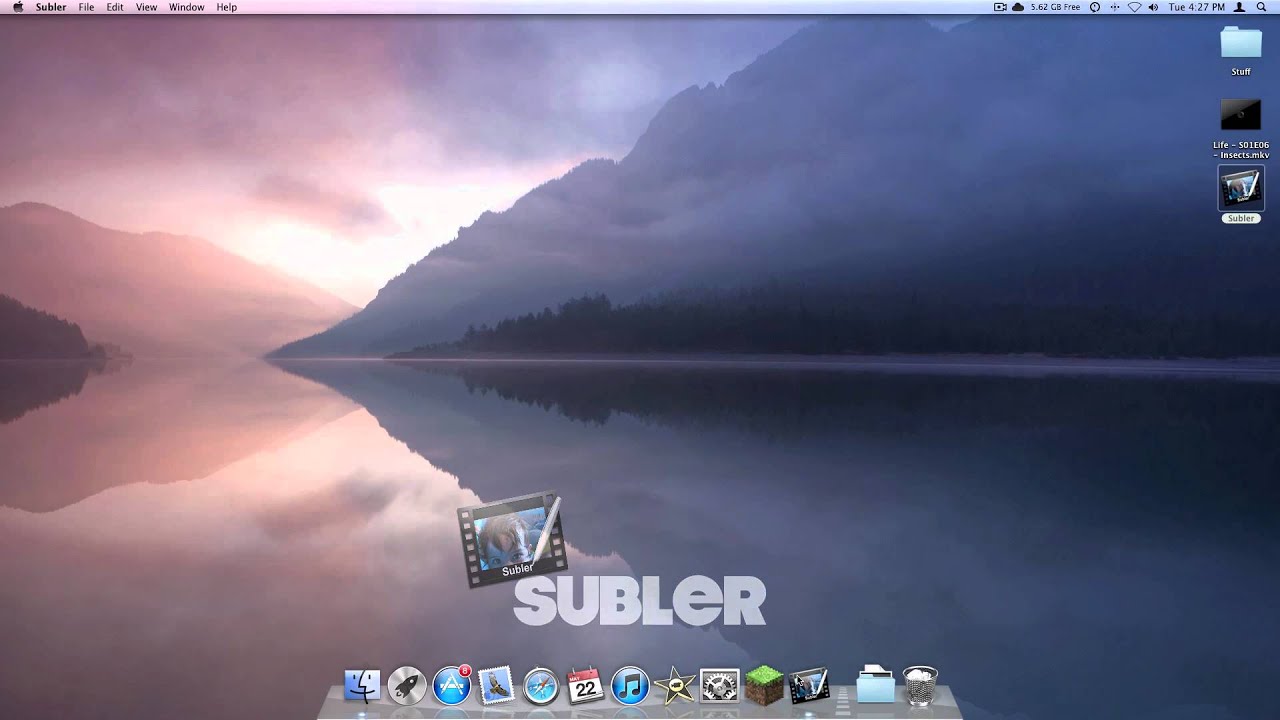Click the screen recording camera status icon
The width and height of the screenshot is (1280, 720).
1000,7
